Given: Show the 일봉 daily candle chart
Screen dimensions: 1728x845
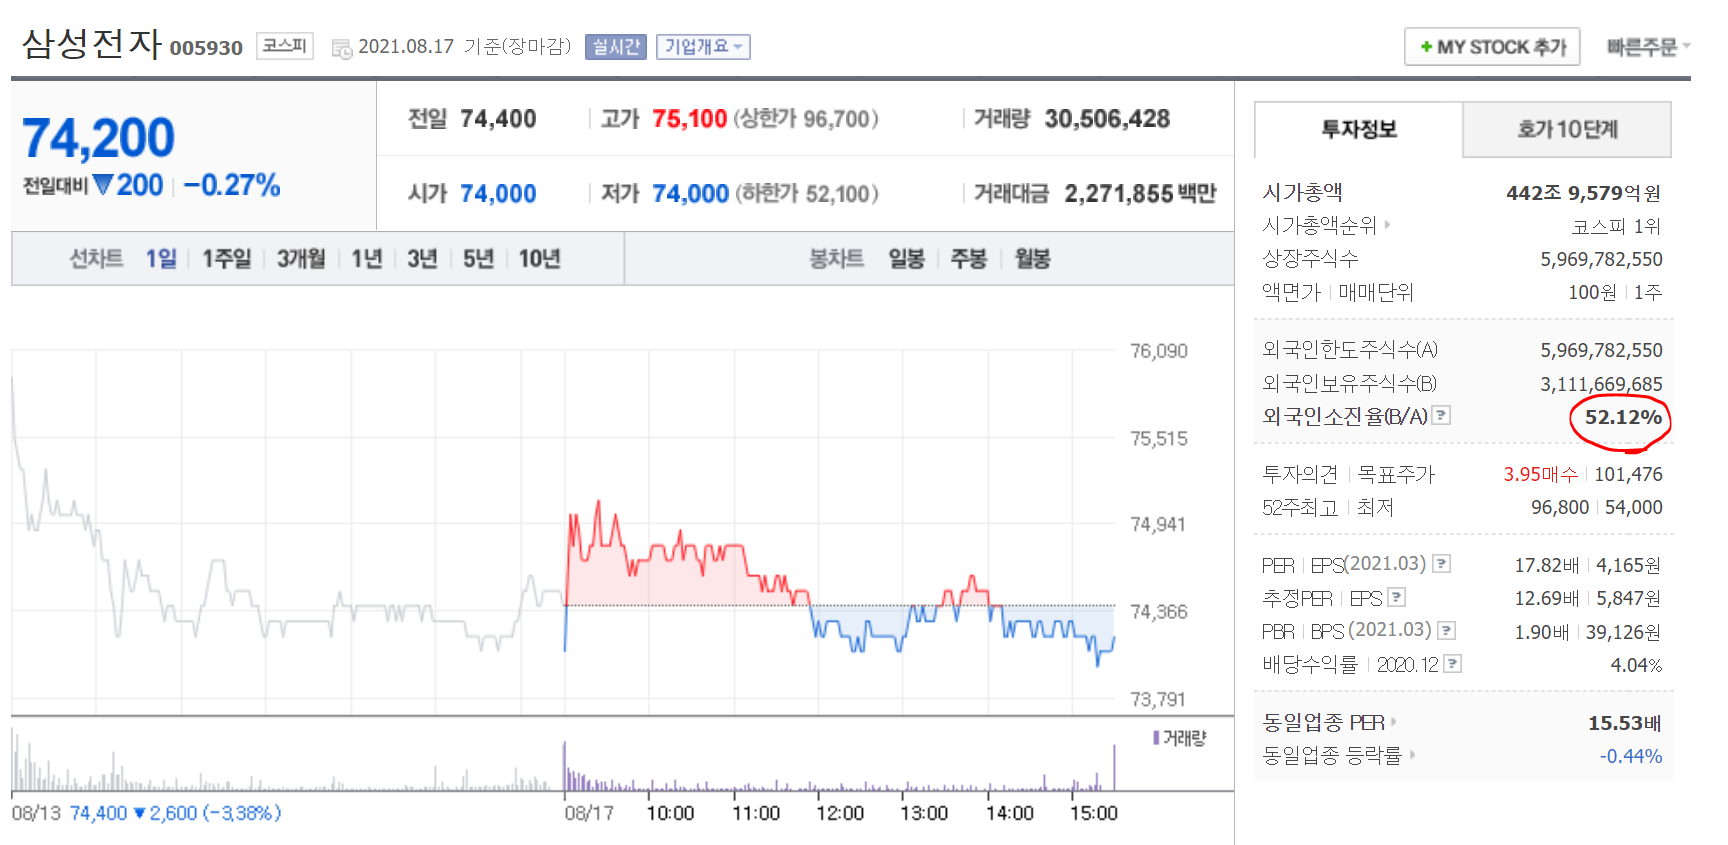Looking at the screenshot, I should point(906,259).
